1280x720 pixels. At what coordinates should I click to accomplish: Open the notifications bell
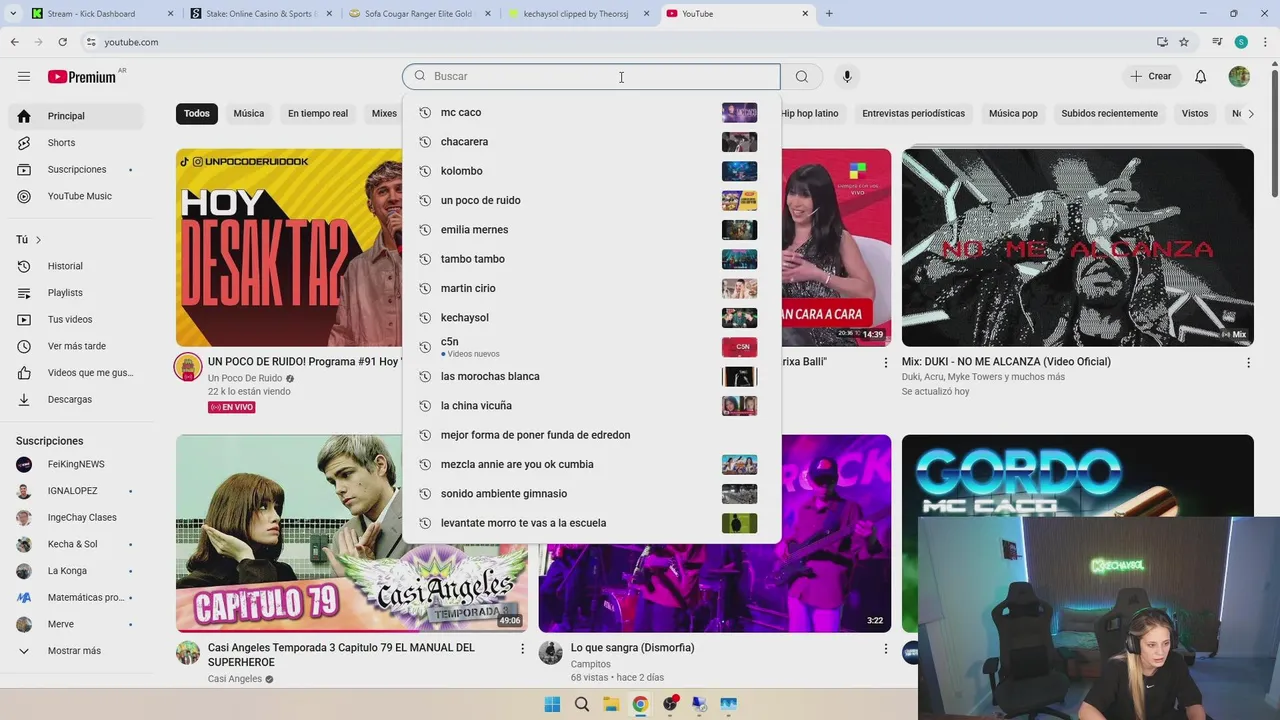[x=1201, y=76]
